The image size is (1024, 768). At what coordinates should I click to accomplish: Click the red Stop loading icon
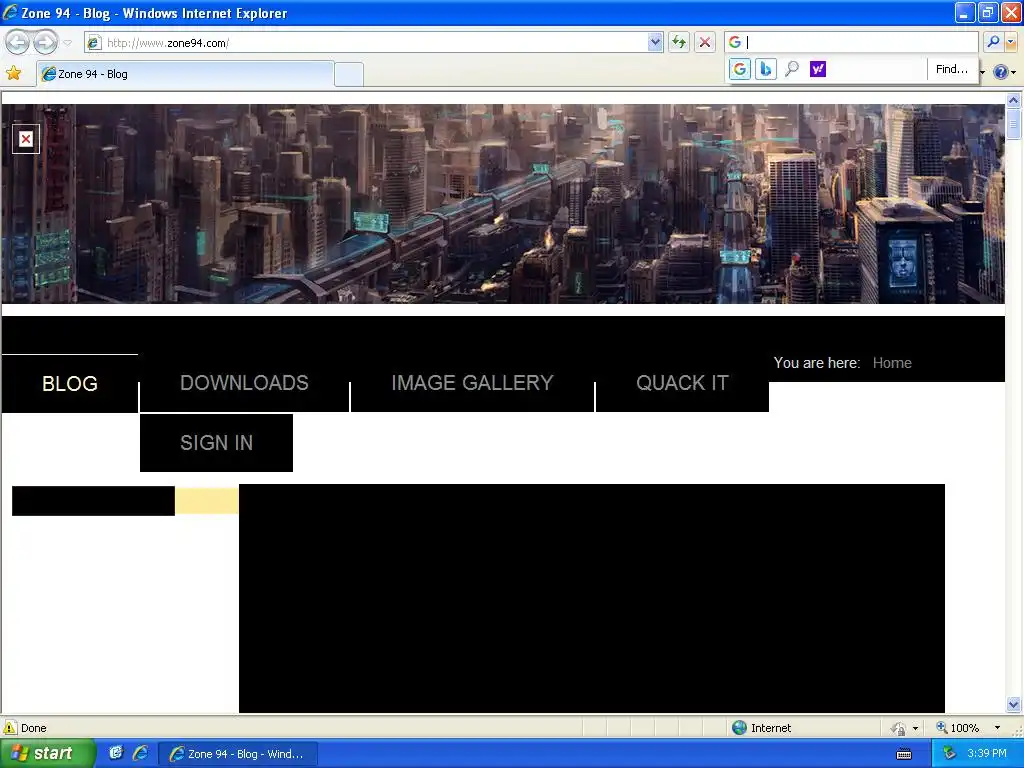pos(705,43)
